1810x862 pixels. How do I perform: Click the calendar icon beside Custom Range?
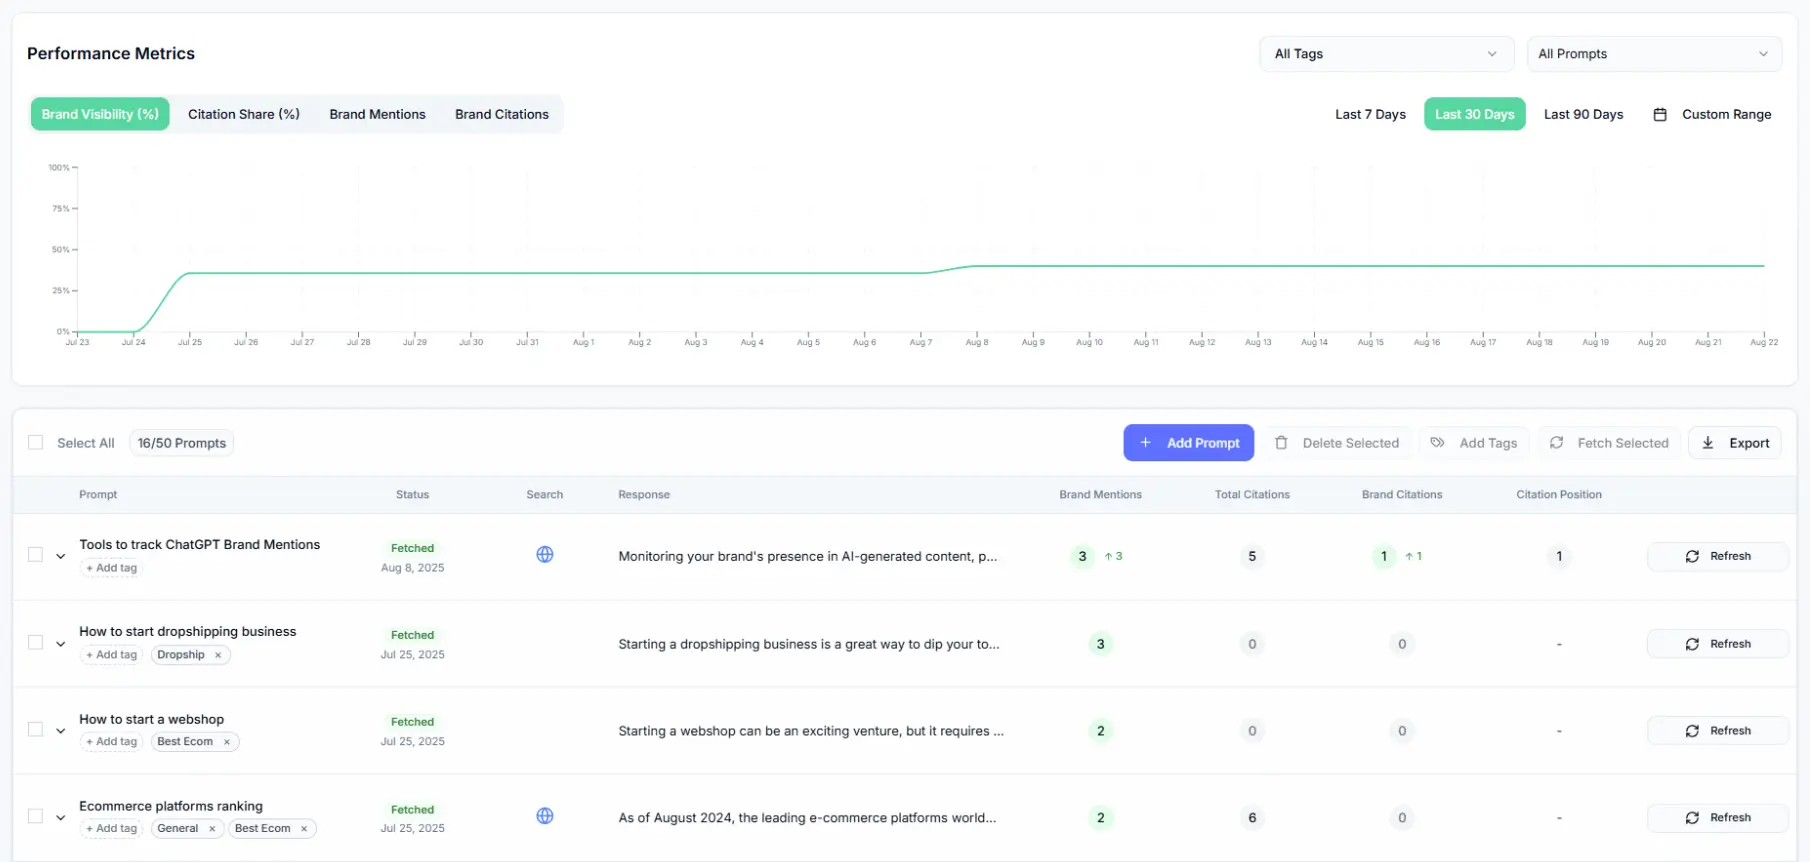[x=1660, y=115]
